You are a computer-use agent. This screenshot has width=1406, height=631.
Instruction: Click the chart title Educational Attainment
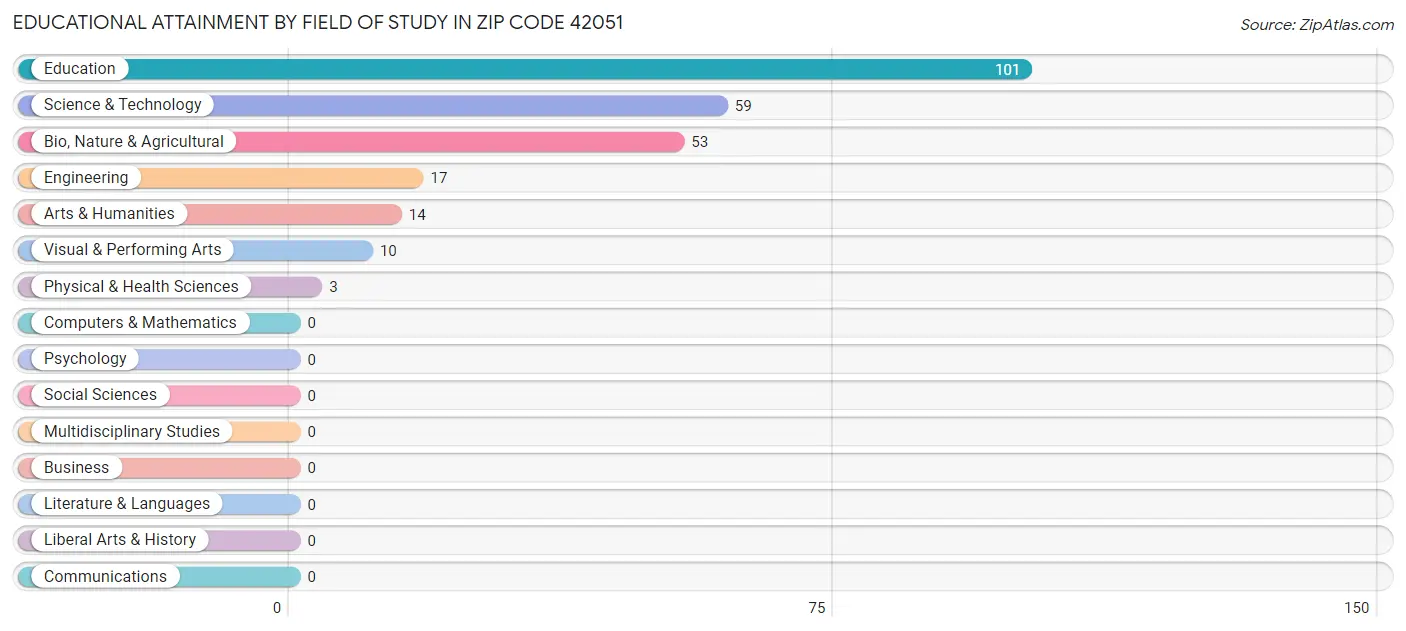[318, 22]
